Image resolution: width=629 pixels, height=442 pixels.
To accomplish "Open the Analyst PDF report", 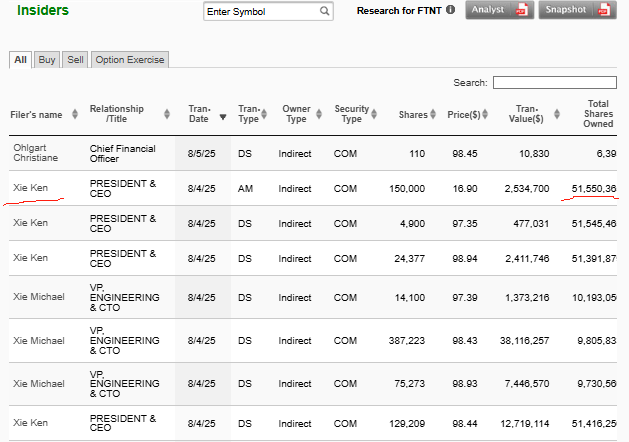I will (499, 10).
